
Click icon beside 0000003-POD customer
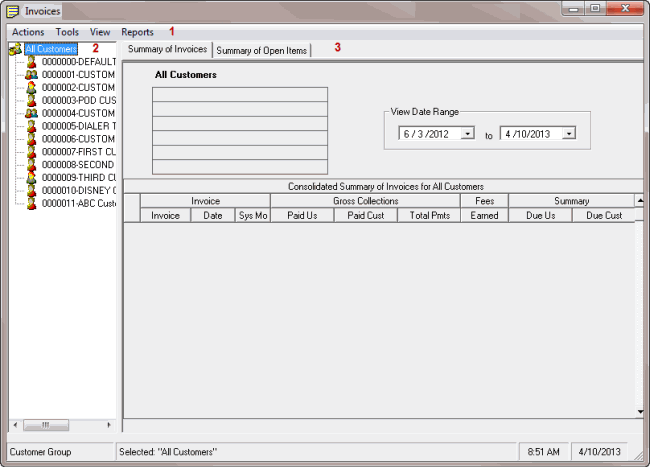coord(32,100)
